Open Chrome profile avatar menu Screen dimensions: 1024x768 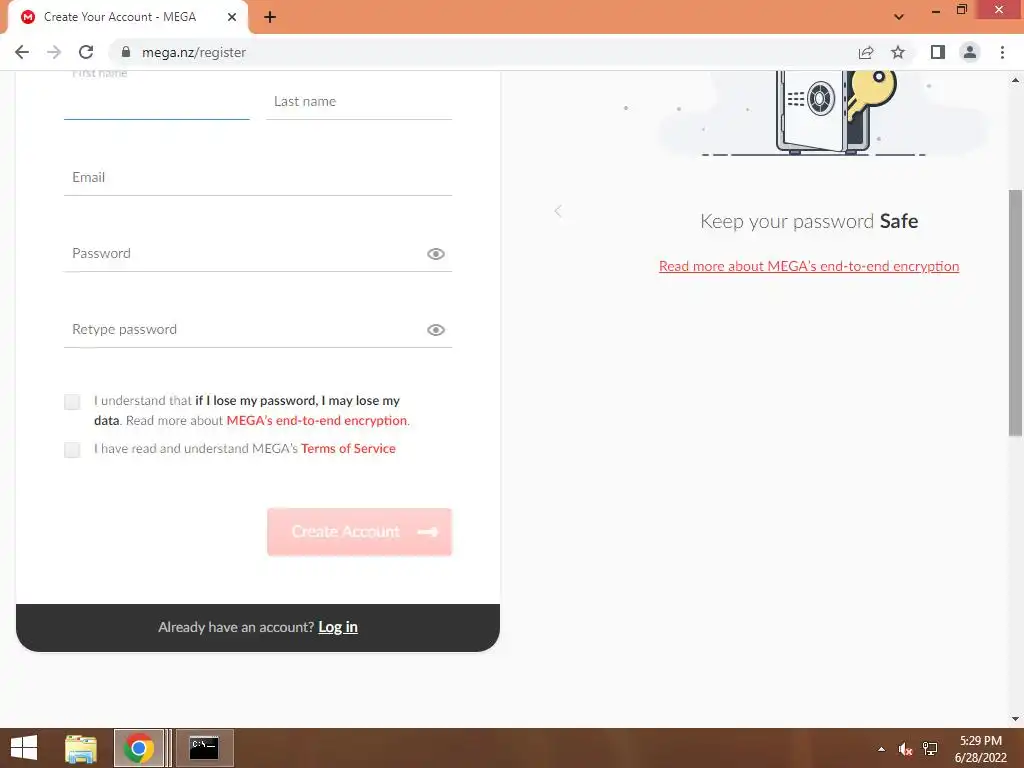click(970, 52)
